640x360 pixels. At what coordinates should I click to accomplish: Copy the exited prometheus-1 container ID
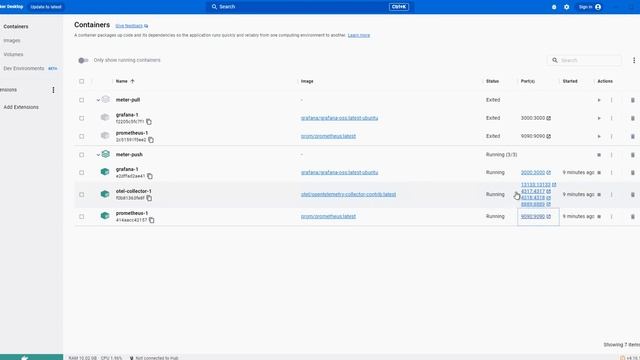151,140
